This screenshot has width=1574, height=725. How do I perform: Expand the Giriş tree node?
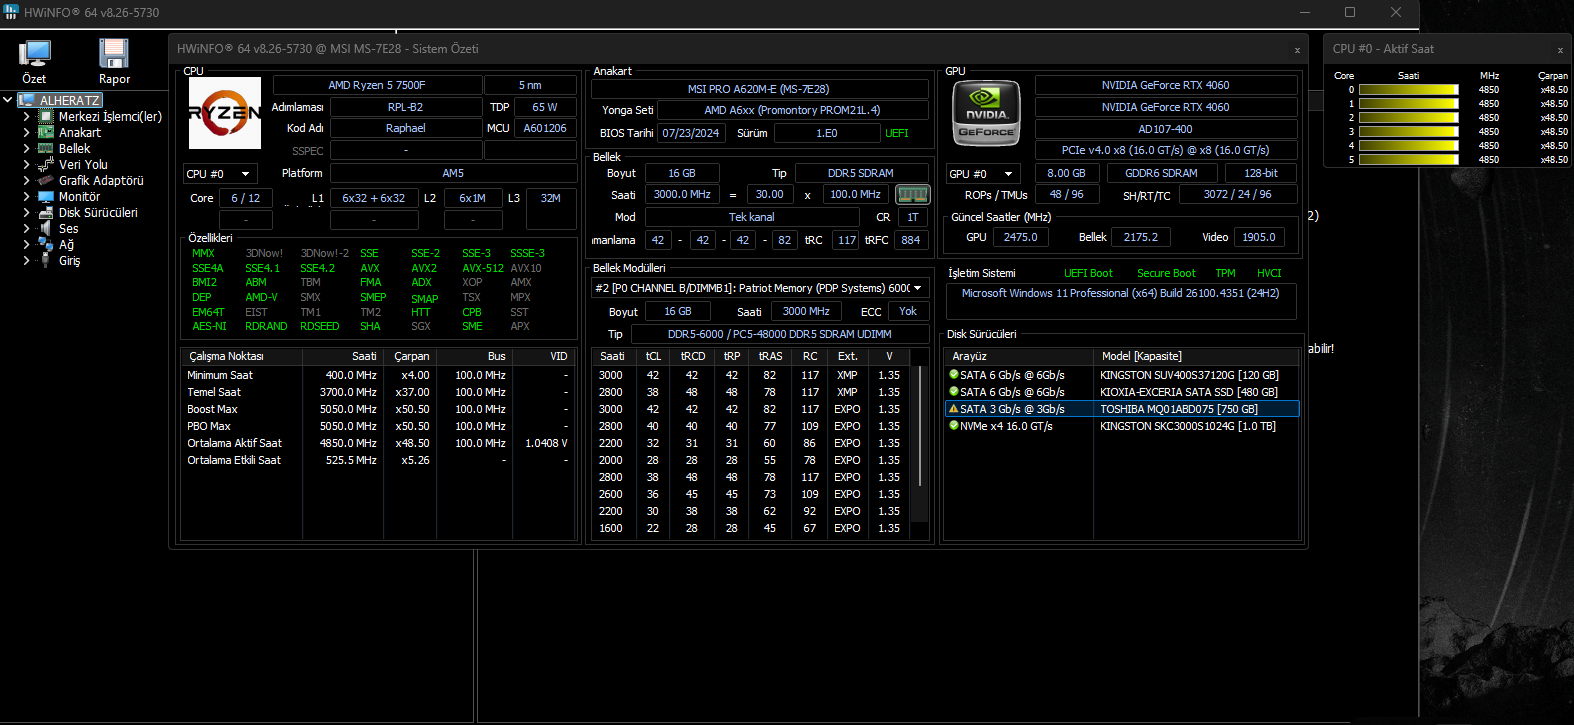tap(27, 260)
